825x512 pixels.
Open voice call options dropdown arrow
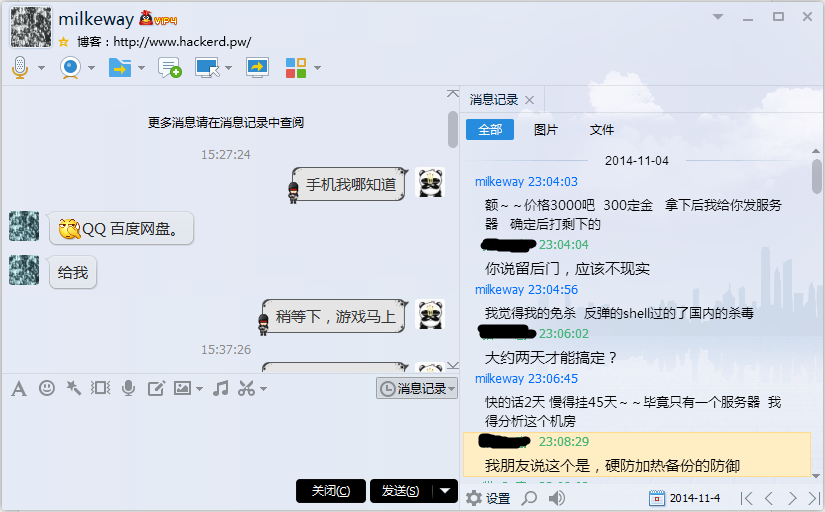click(42, 68)
